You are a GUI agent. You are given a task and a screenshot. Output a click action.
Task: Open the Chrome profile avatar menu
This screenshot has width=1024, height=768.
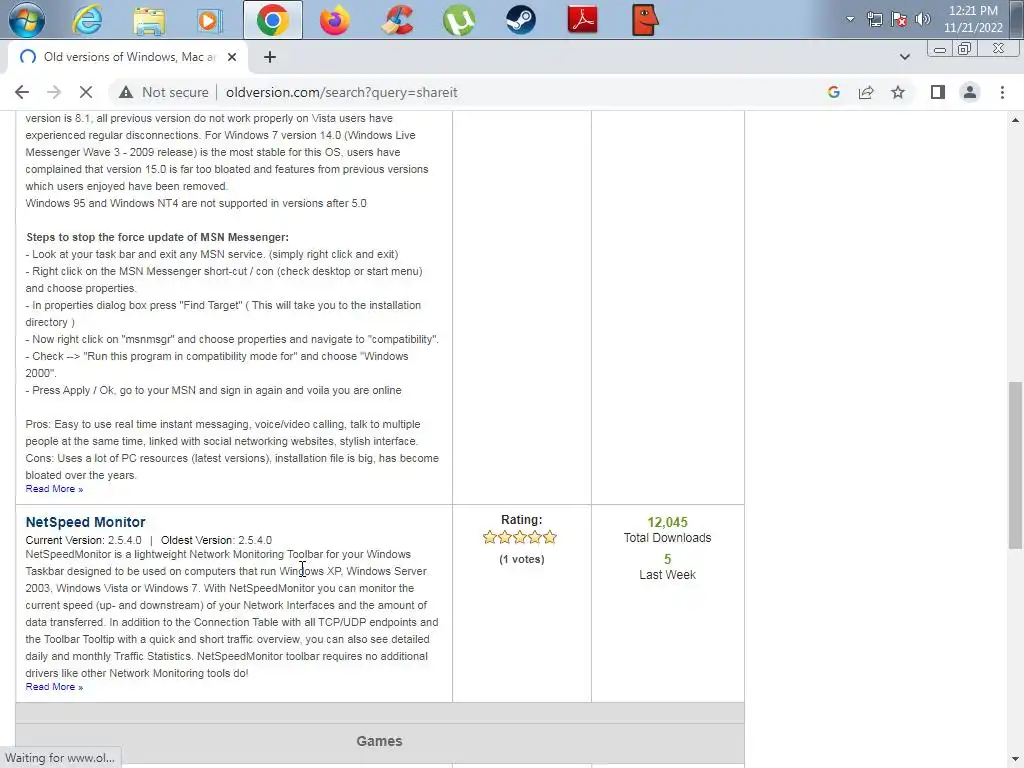point(970,92)
